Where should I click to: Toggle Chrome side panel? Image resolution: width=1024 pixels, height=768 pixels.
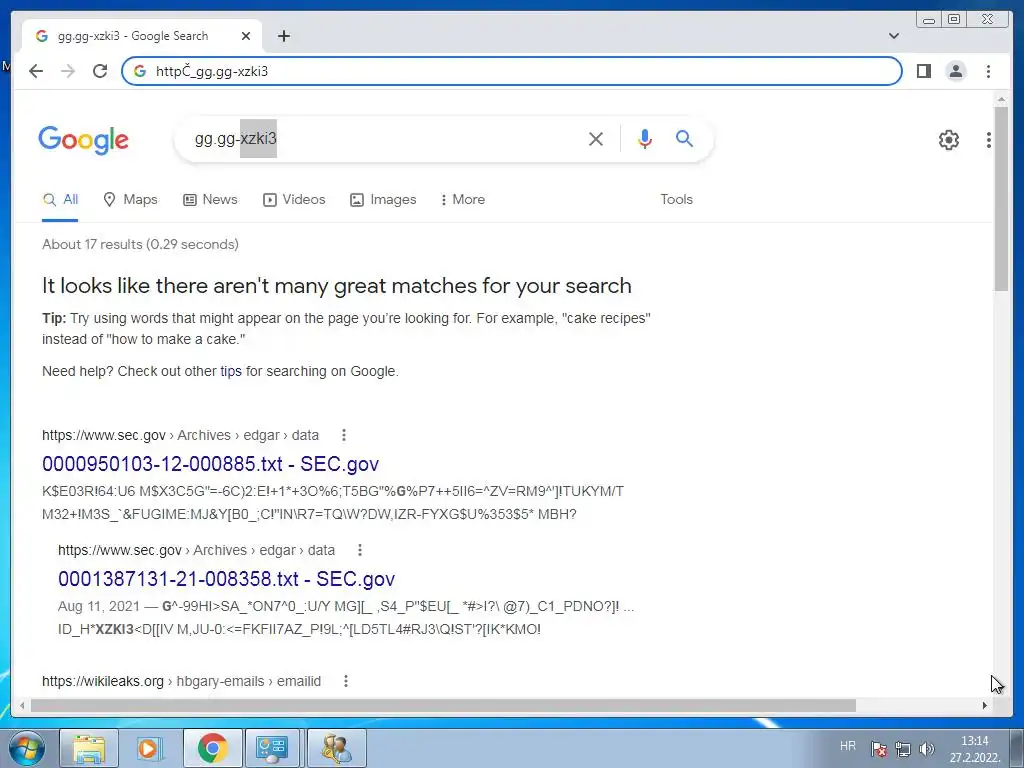tap(923, 71)
